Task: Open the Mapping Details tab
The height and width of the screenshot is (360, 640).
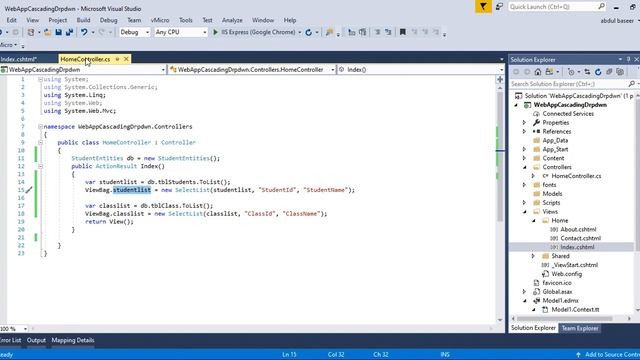Action: [73, 340]
